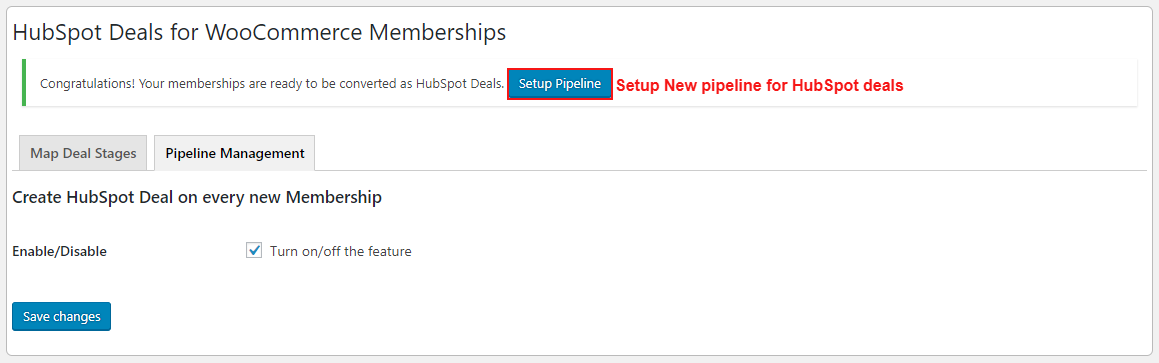Click the Save changes button

point(61,316)
